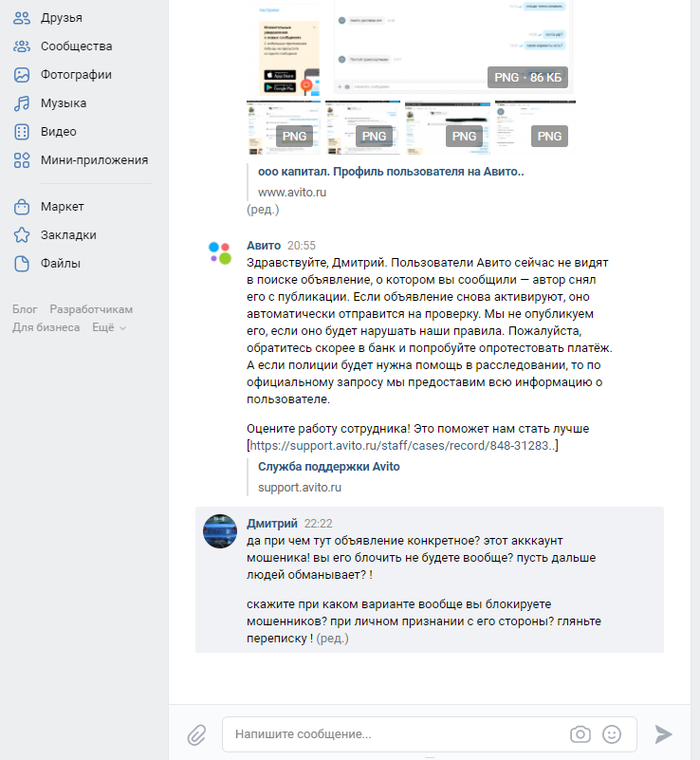Screen dimensions: 700x760
Task: Open the Для бизнеса footer link
Action: click(46, 328)
